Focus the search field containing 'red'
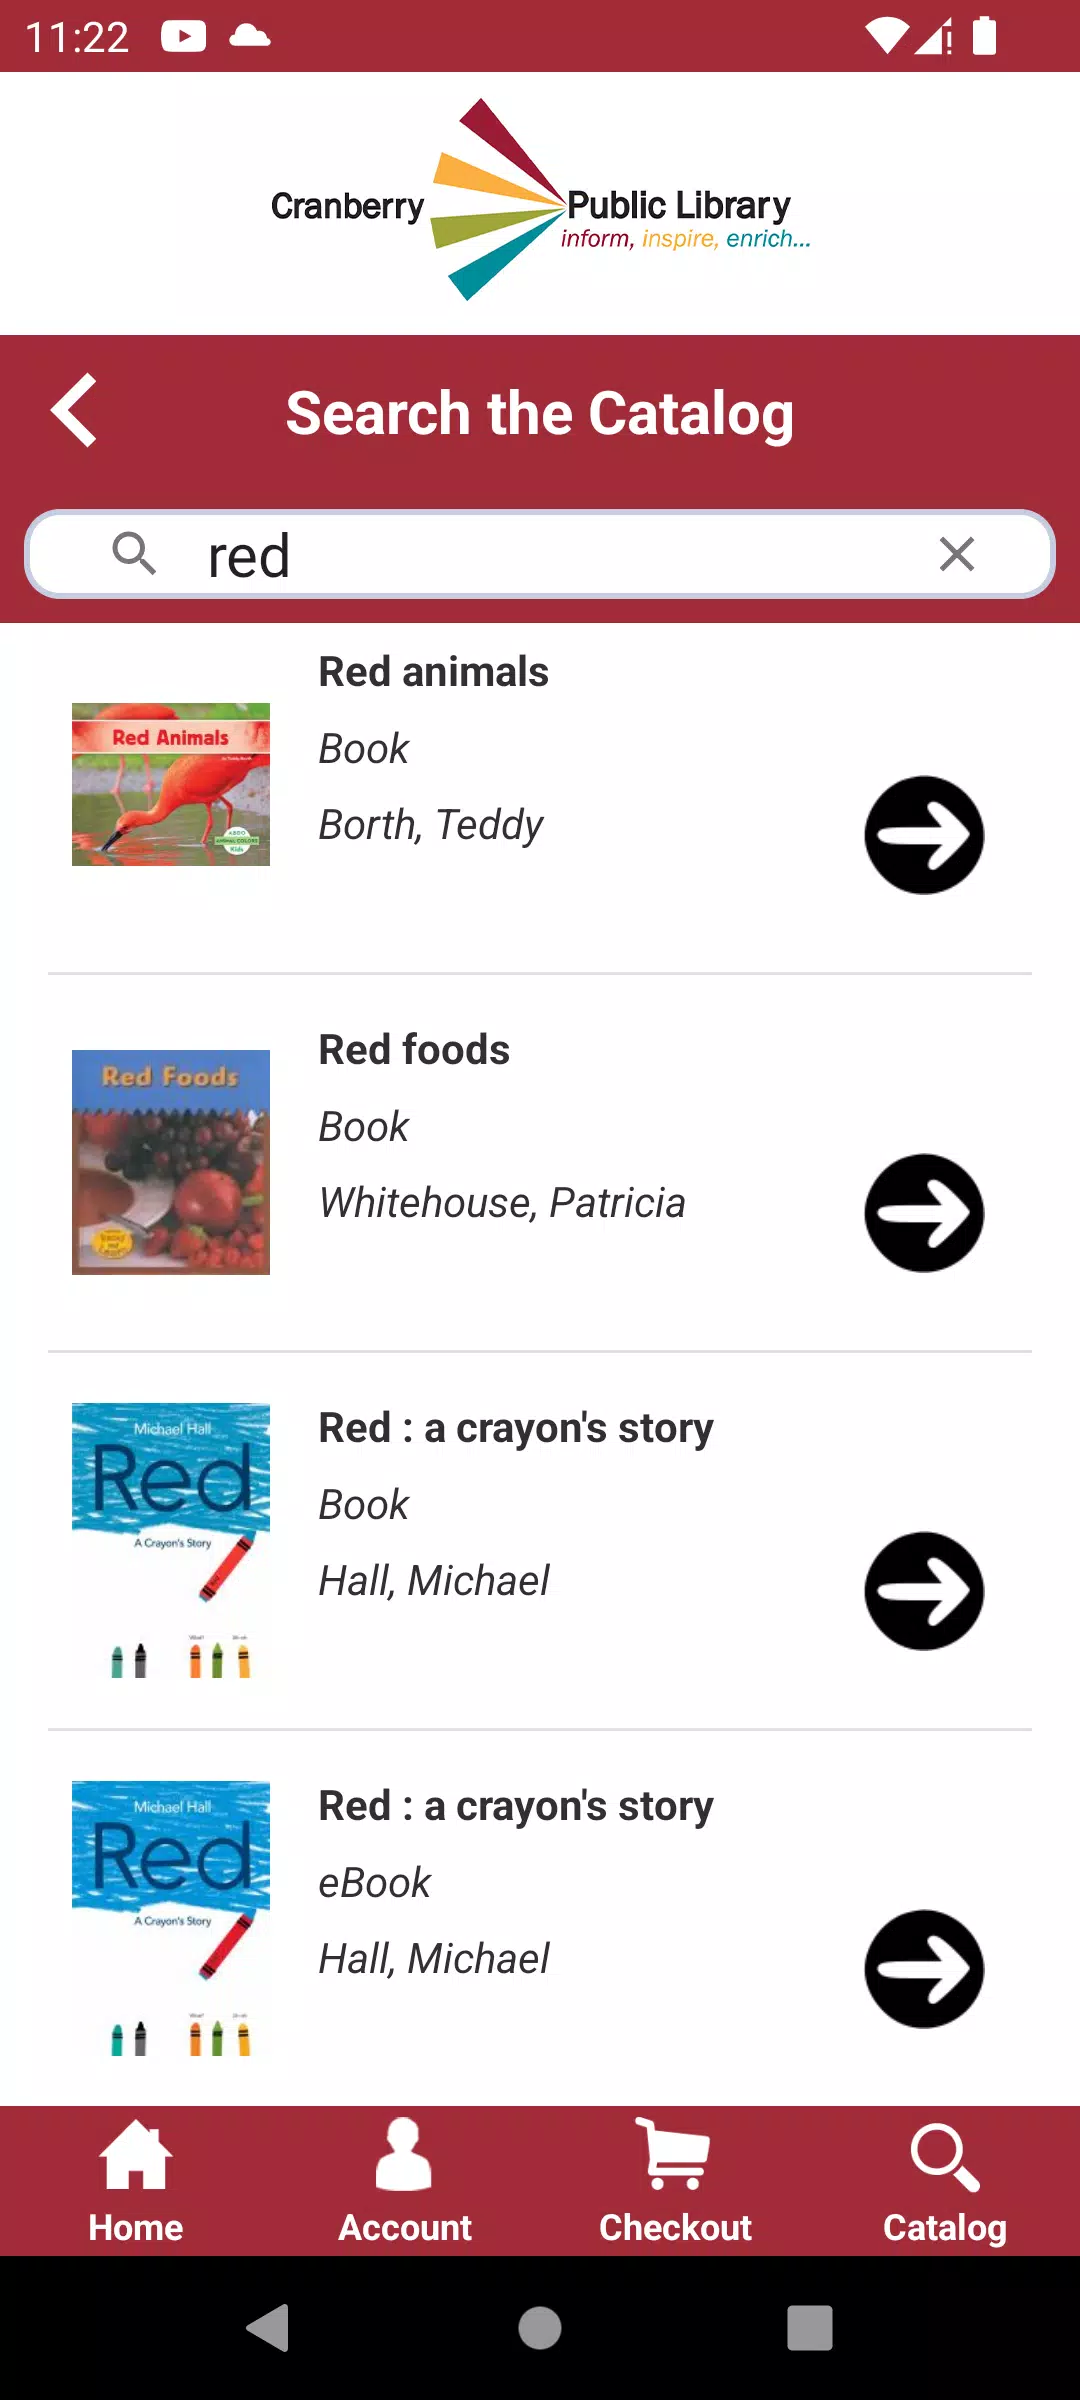Image resolution: width=1080 pixels, height=2400 pixels. 540,554
